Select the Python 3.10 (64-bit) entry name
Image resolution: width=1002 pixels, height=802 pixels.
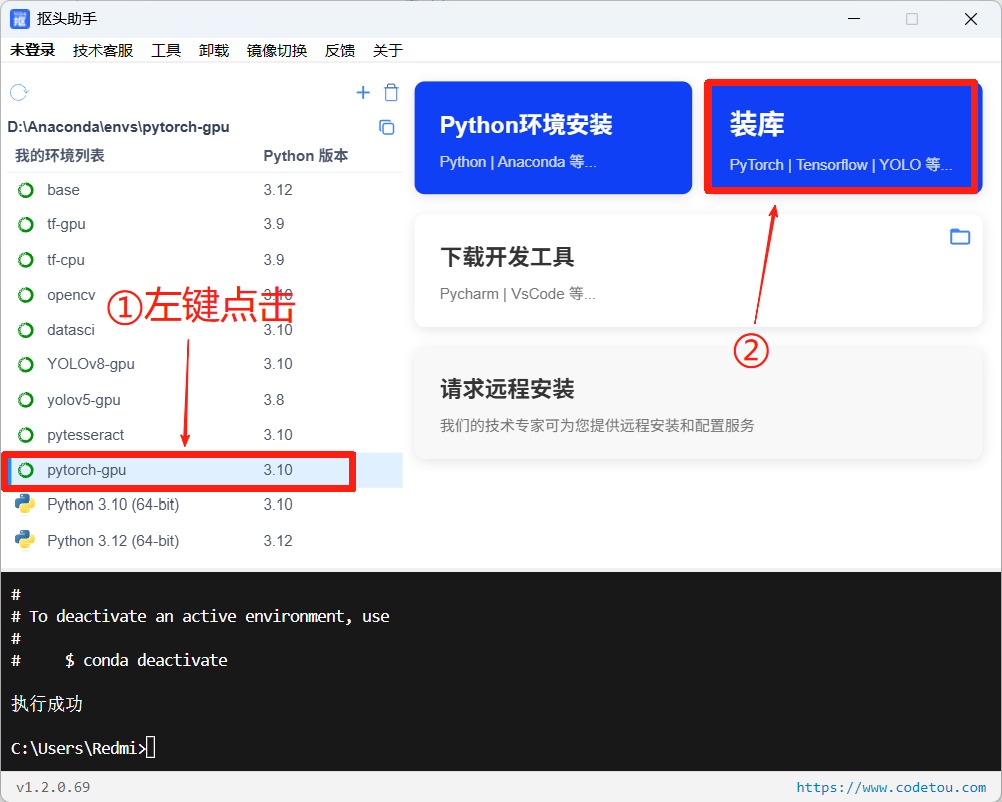click(113, 505)
